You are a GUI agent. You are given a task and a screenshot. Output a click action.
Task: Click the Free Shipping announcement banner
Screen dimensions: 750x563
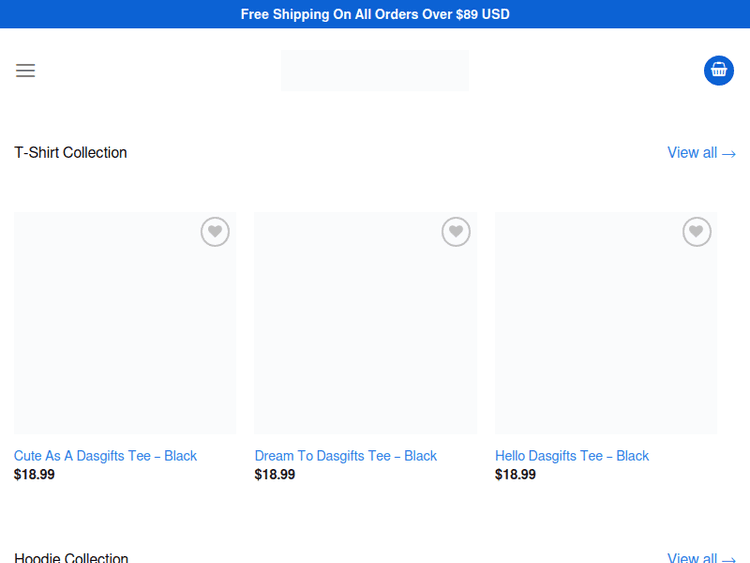pyautogui.click(x=375, y=14)
